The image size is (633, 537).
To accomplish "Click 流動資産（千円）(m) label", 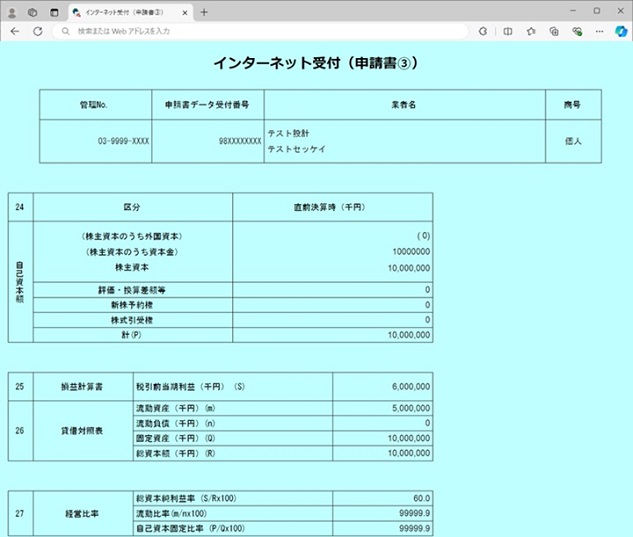I will (175, 408).
